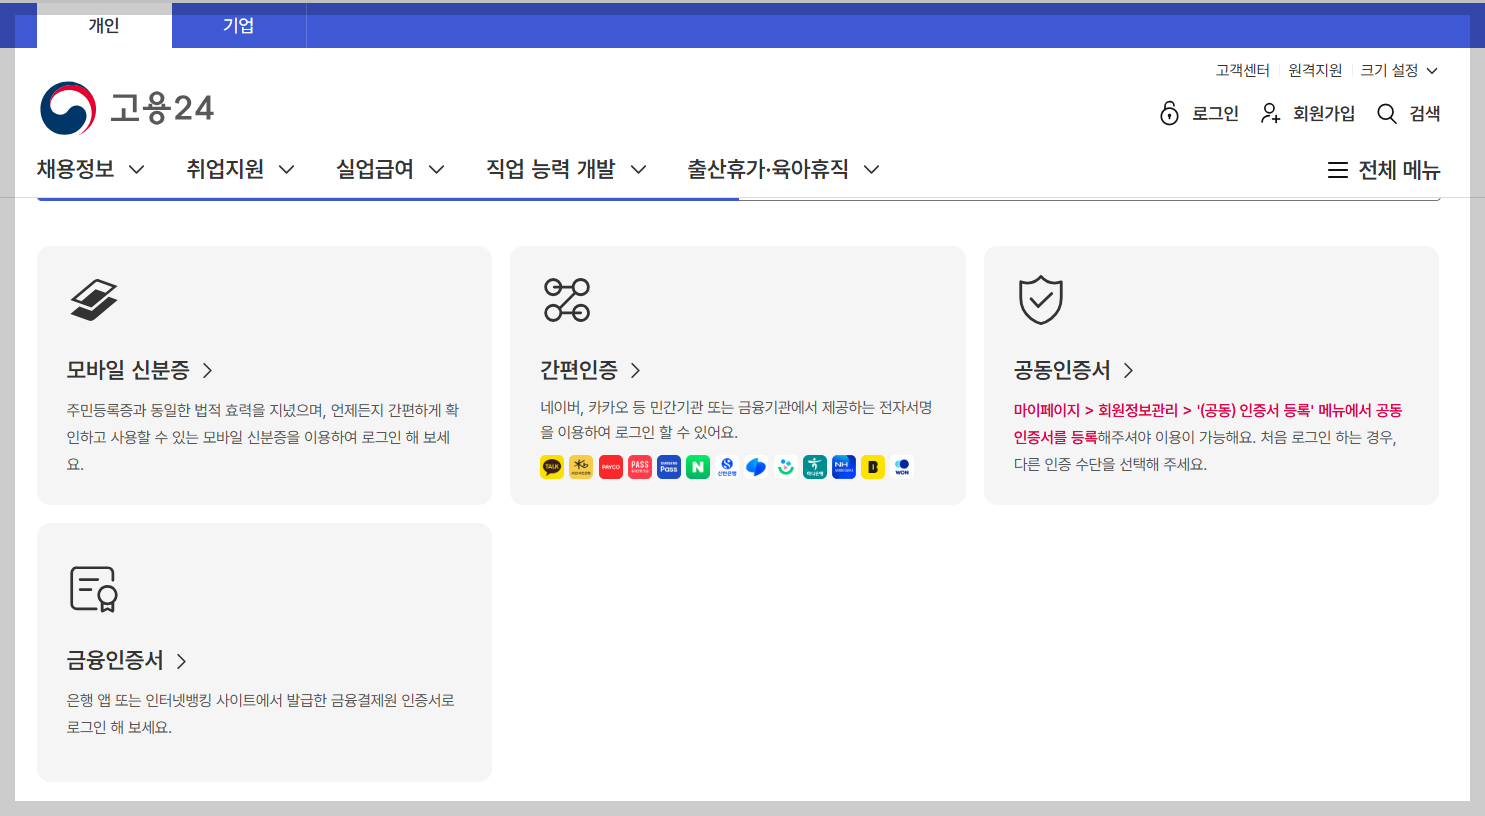
Task: Select the 신한은행 authentication icon
Action: (727, 466)
